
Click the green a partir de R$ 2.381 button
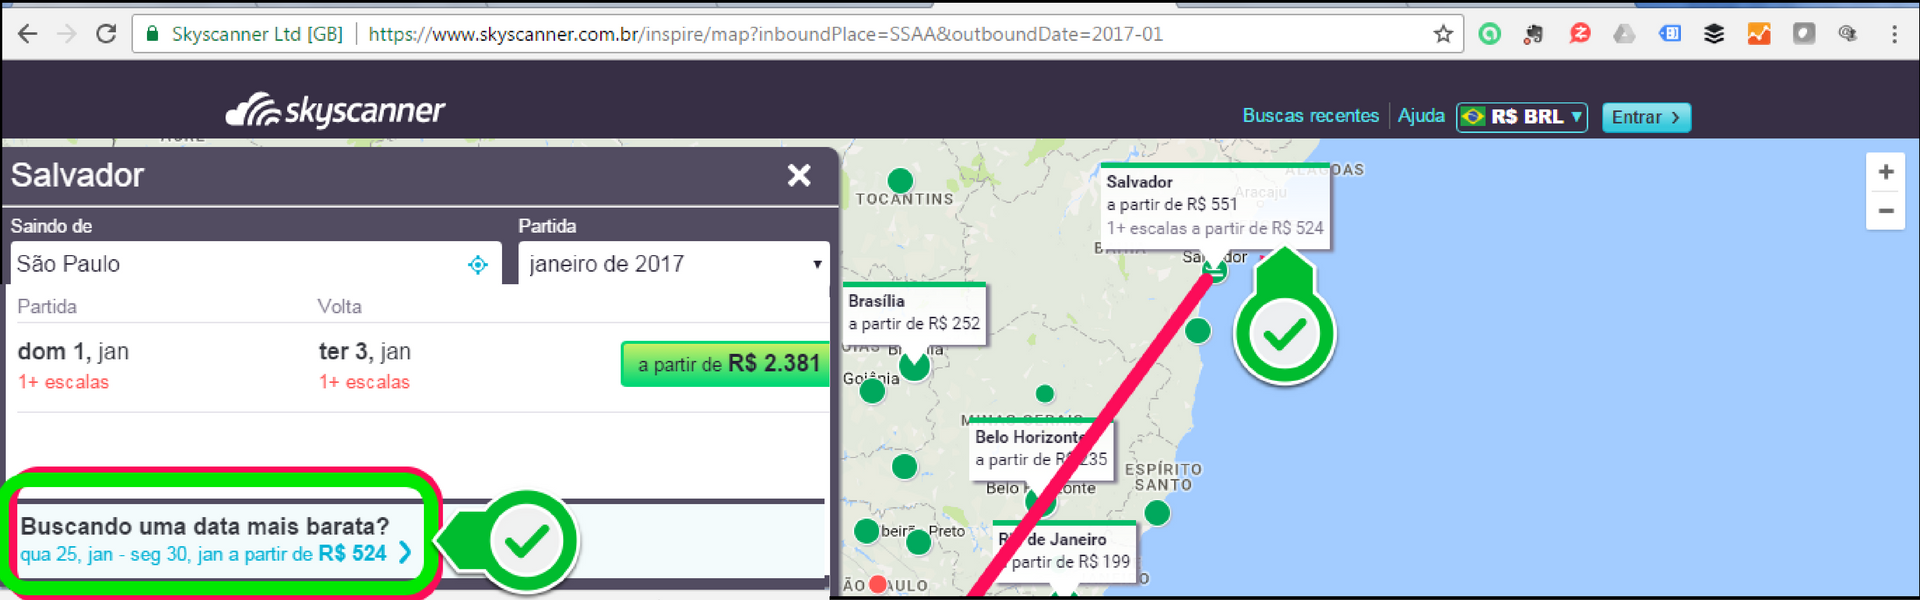(x=725, y=364)
